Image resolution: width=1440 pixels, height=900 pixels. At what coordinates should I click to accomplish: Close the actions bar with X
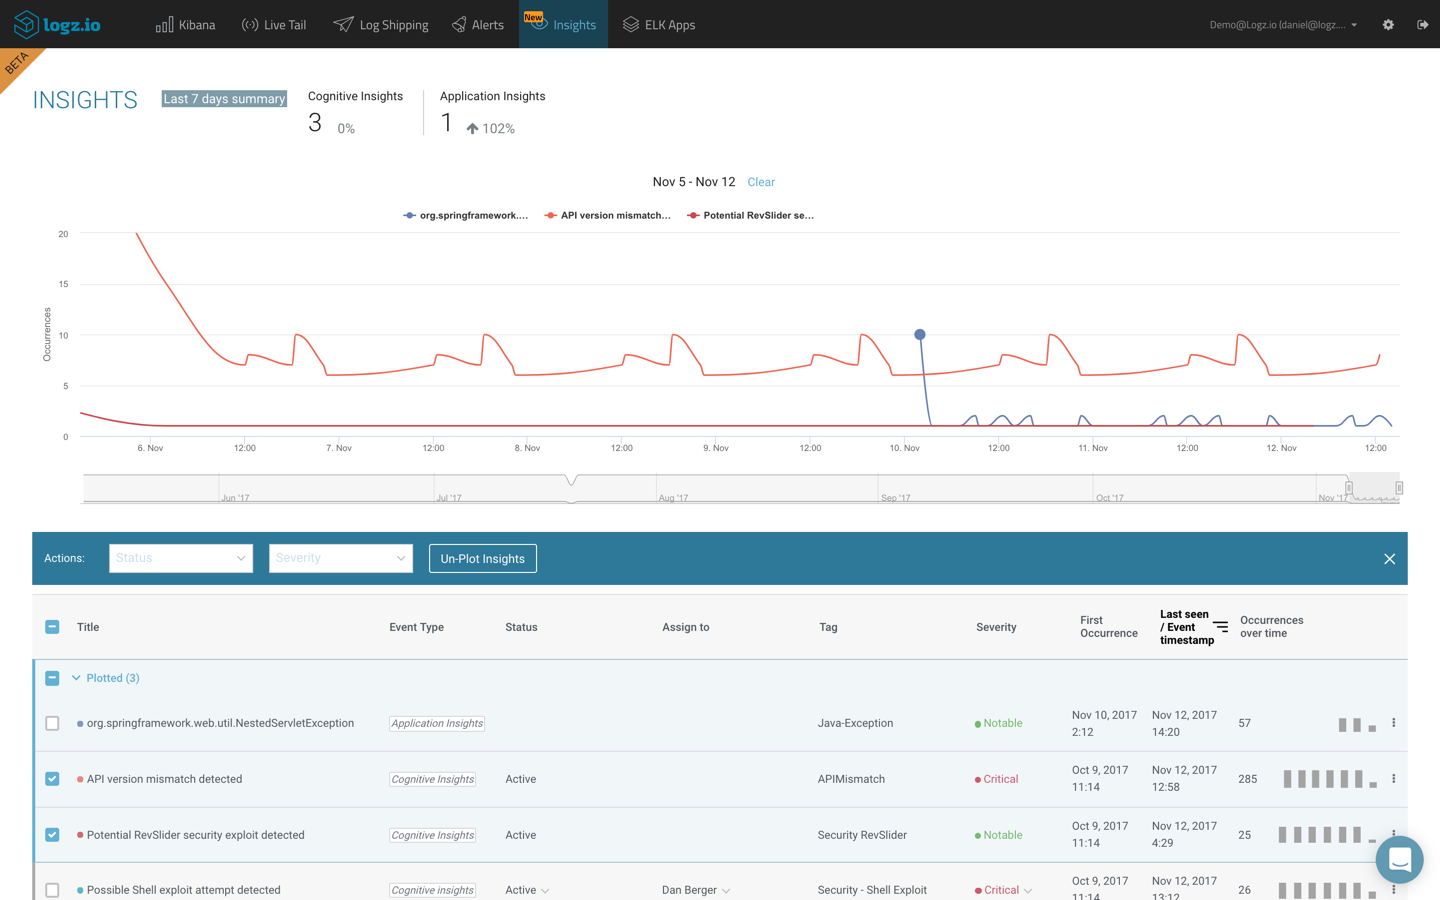1389,559
